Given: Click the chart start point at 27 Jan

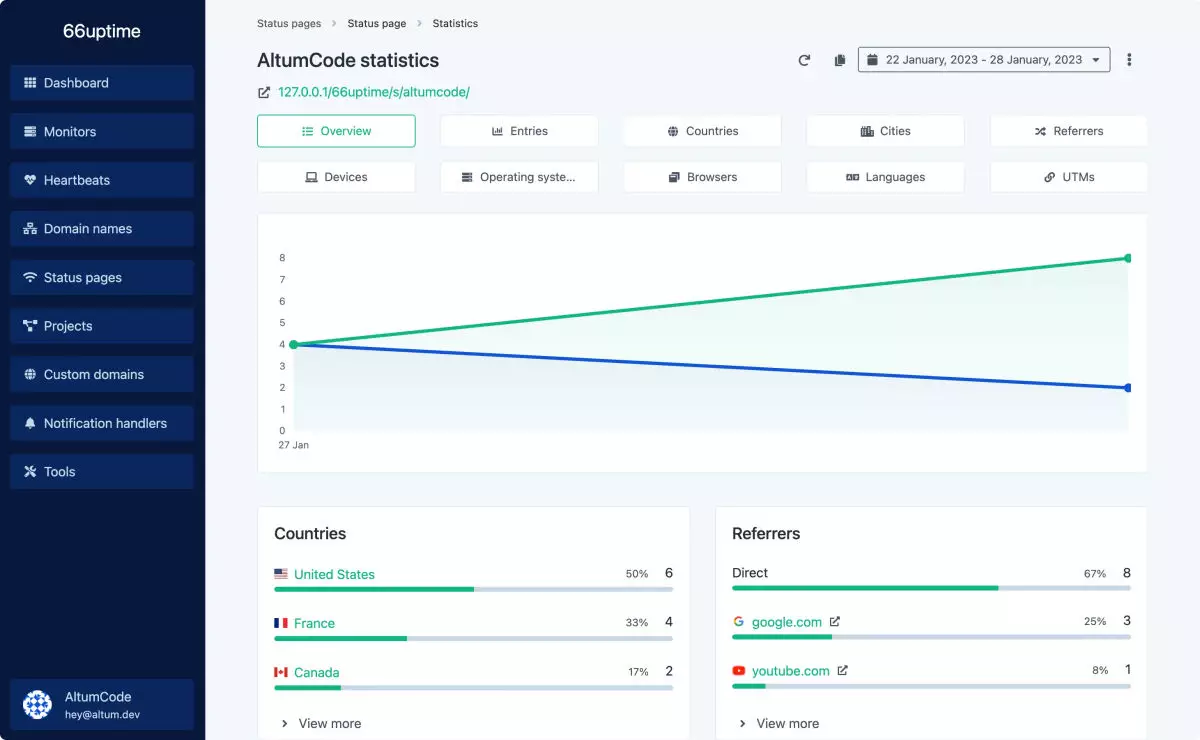Looking at the screenshot, I should pos(293,344).
